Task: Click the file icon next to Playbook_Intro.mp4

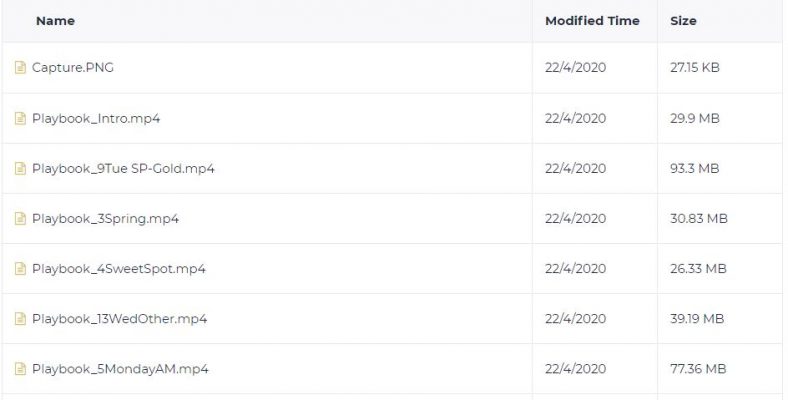Action: pyautogui.click(x=20, y=119)
